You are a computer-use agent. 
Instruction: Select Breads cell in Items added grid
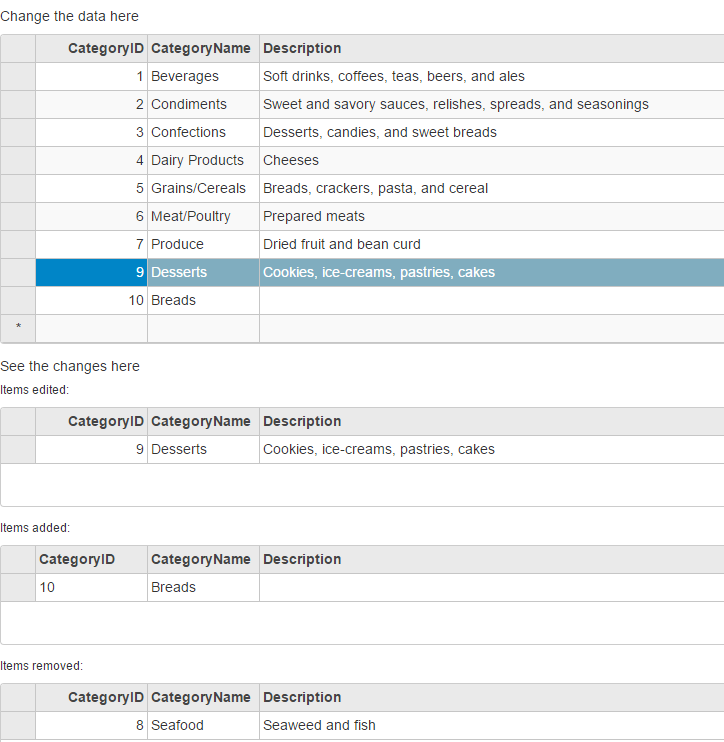(203, 587)
